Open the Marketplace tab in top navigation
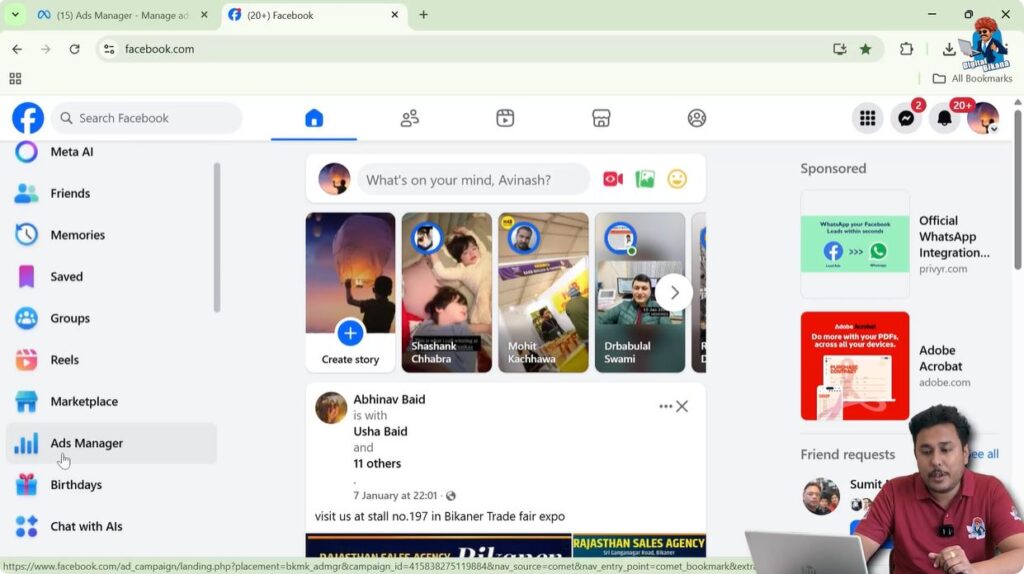 [x=601, y=118]
